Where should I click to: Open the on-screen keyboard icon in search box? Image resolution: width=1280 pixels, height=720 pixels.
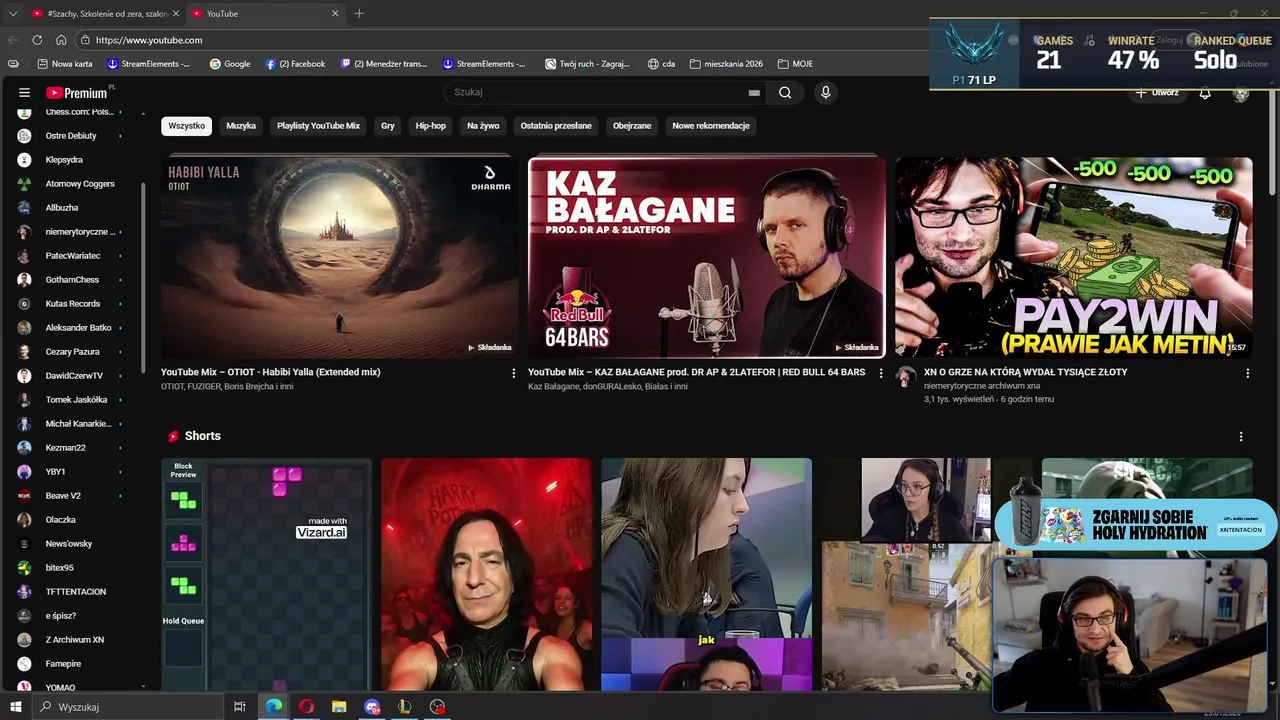coord(755,93)
